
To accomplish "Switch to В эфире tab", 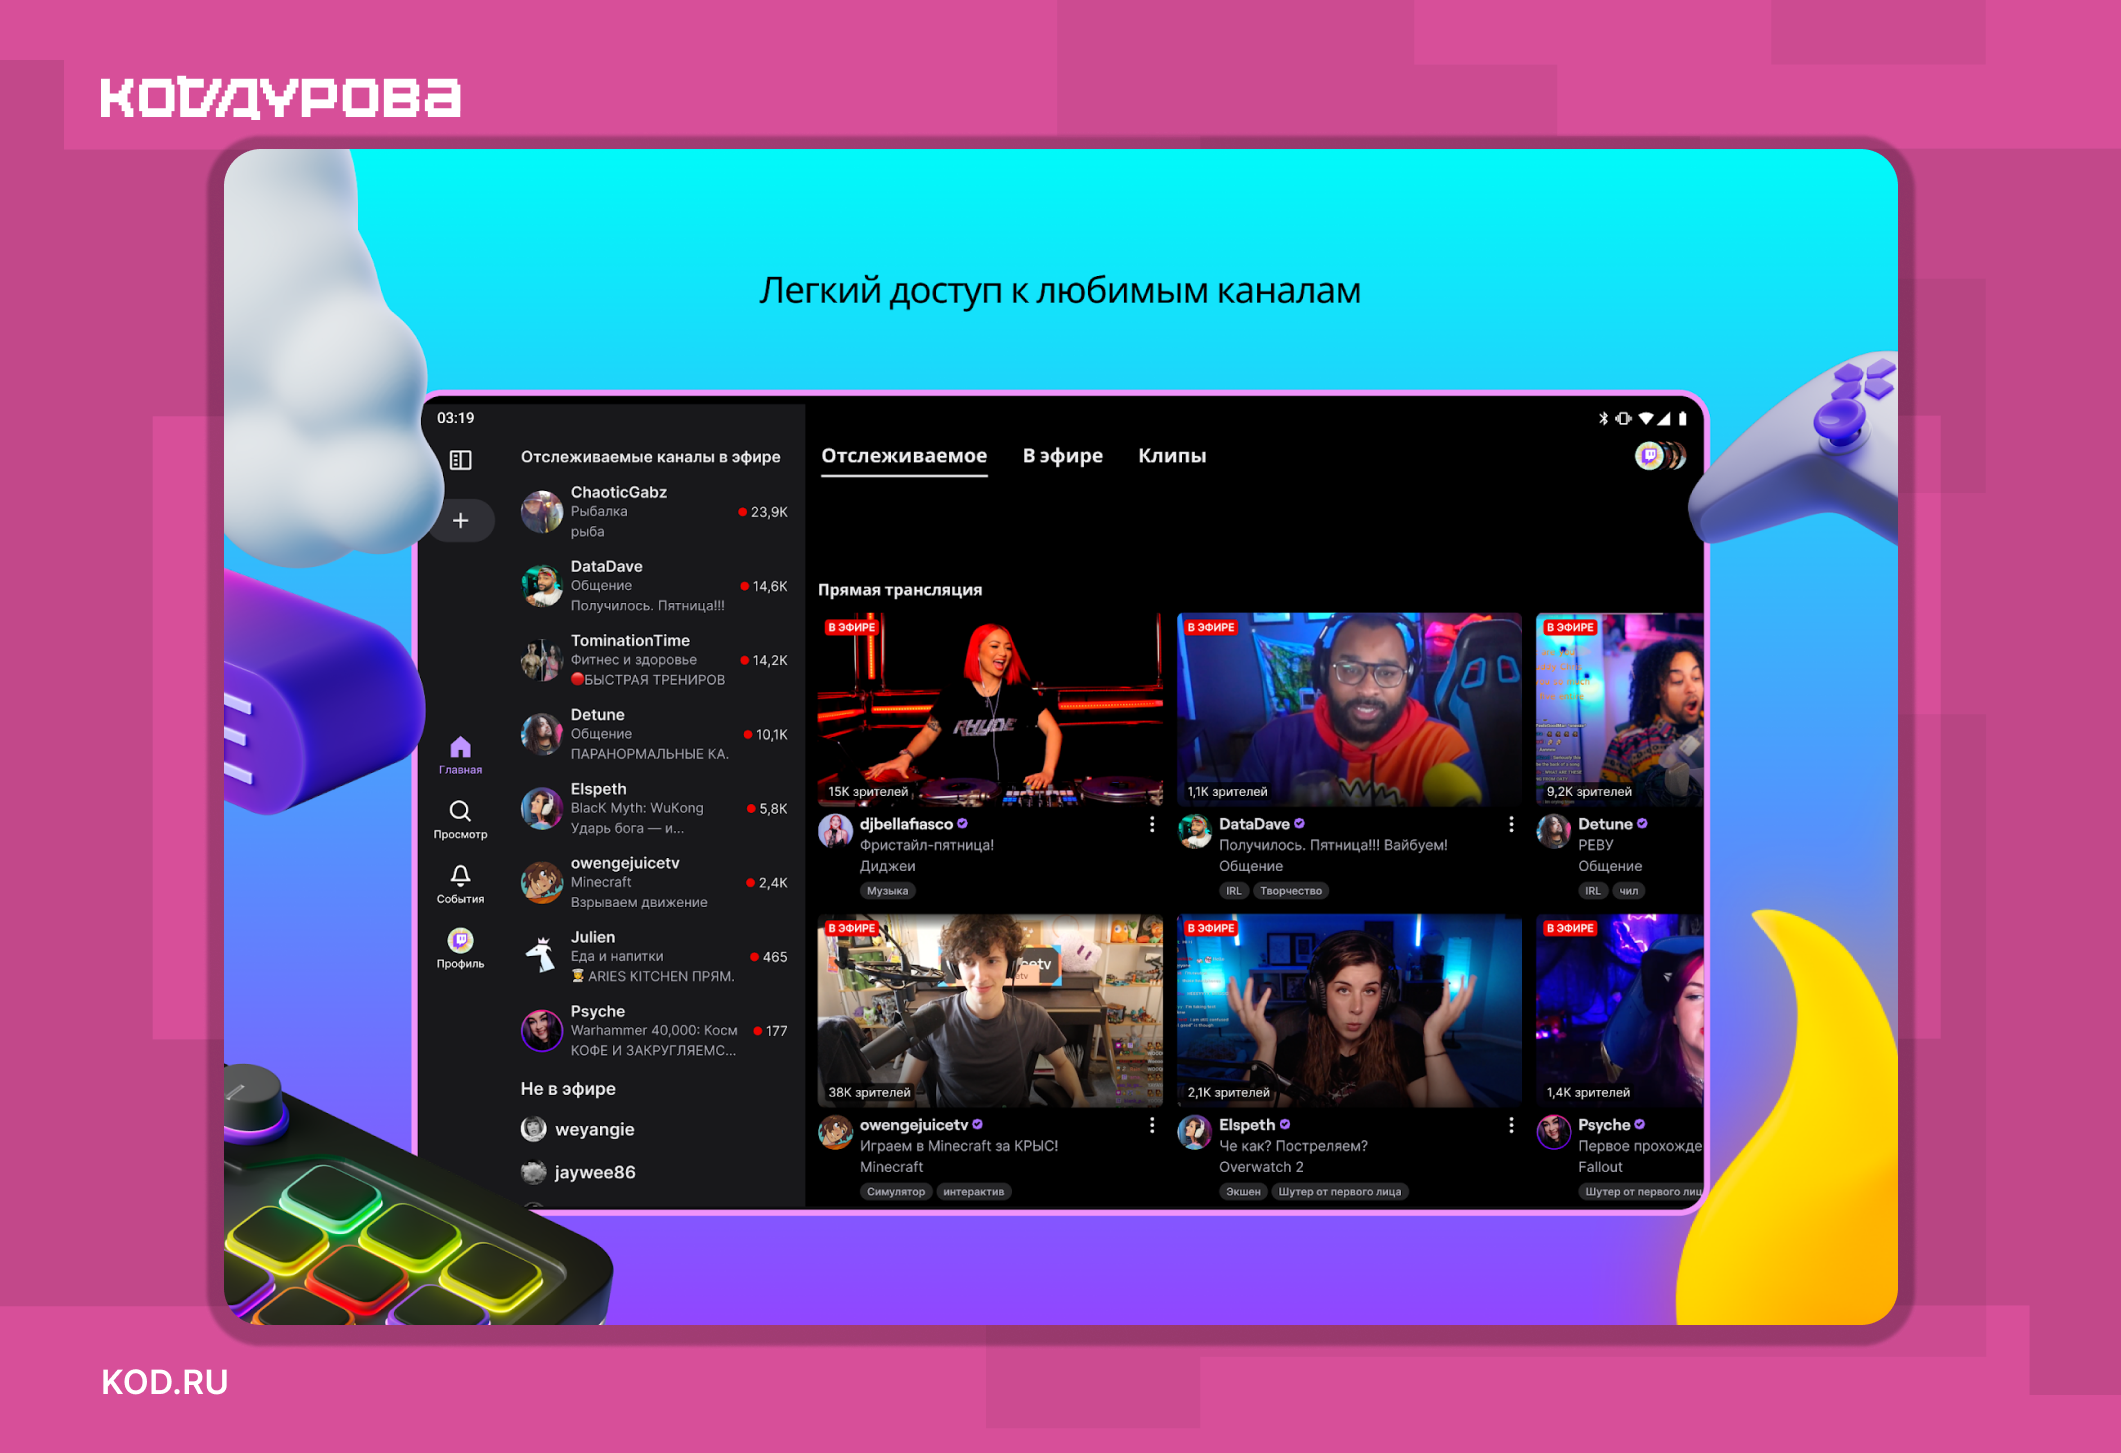I will point(1062,456).
